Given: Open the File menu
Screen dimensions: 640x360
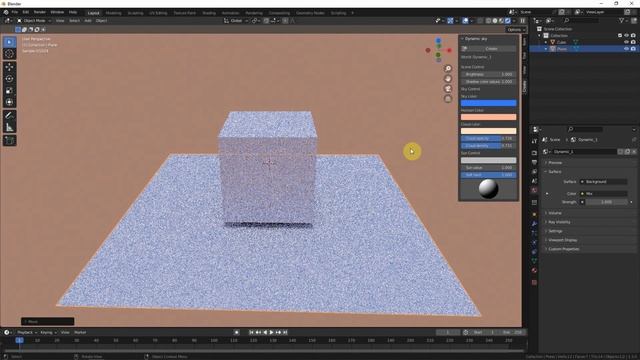Looking at the screenshot, I should [15, 12].
